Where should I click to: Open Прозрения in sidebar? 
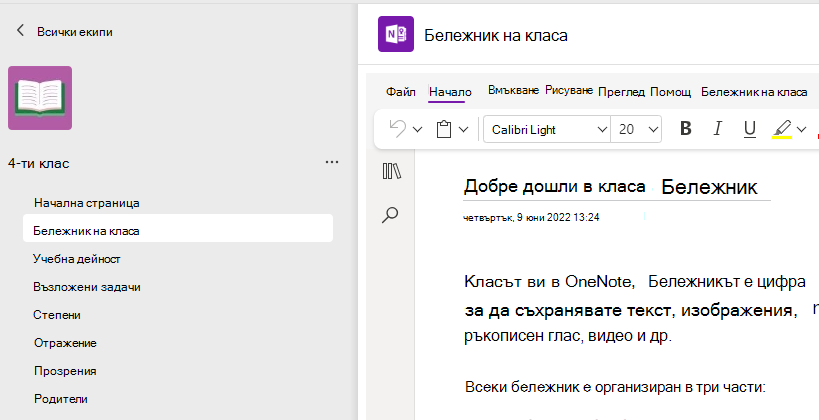click(x=65, y=371)
